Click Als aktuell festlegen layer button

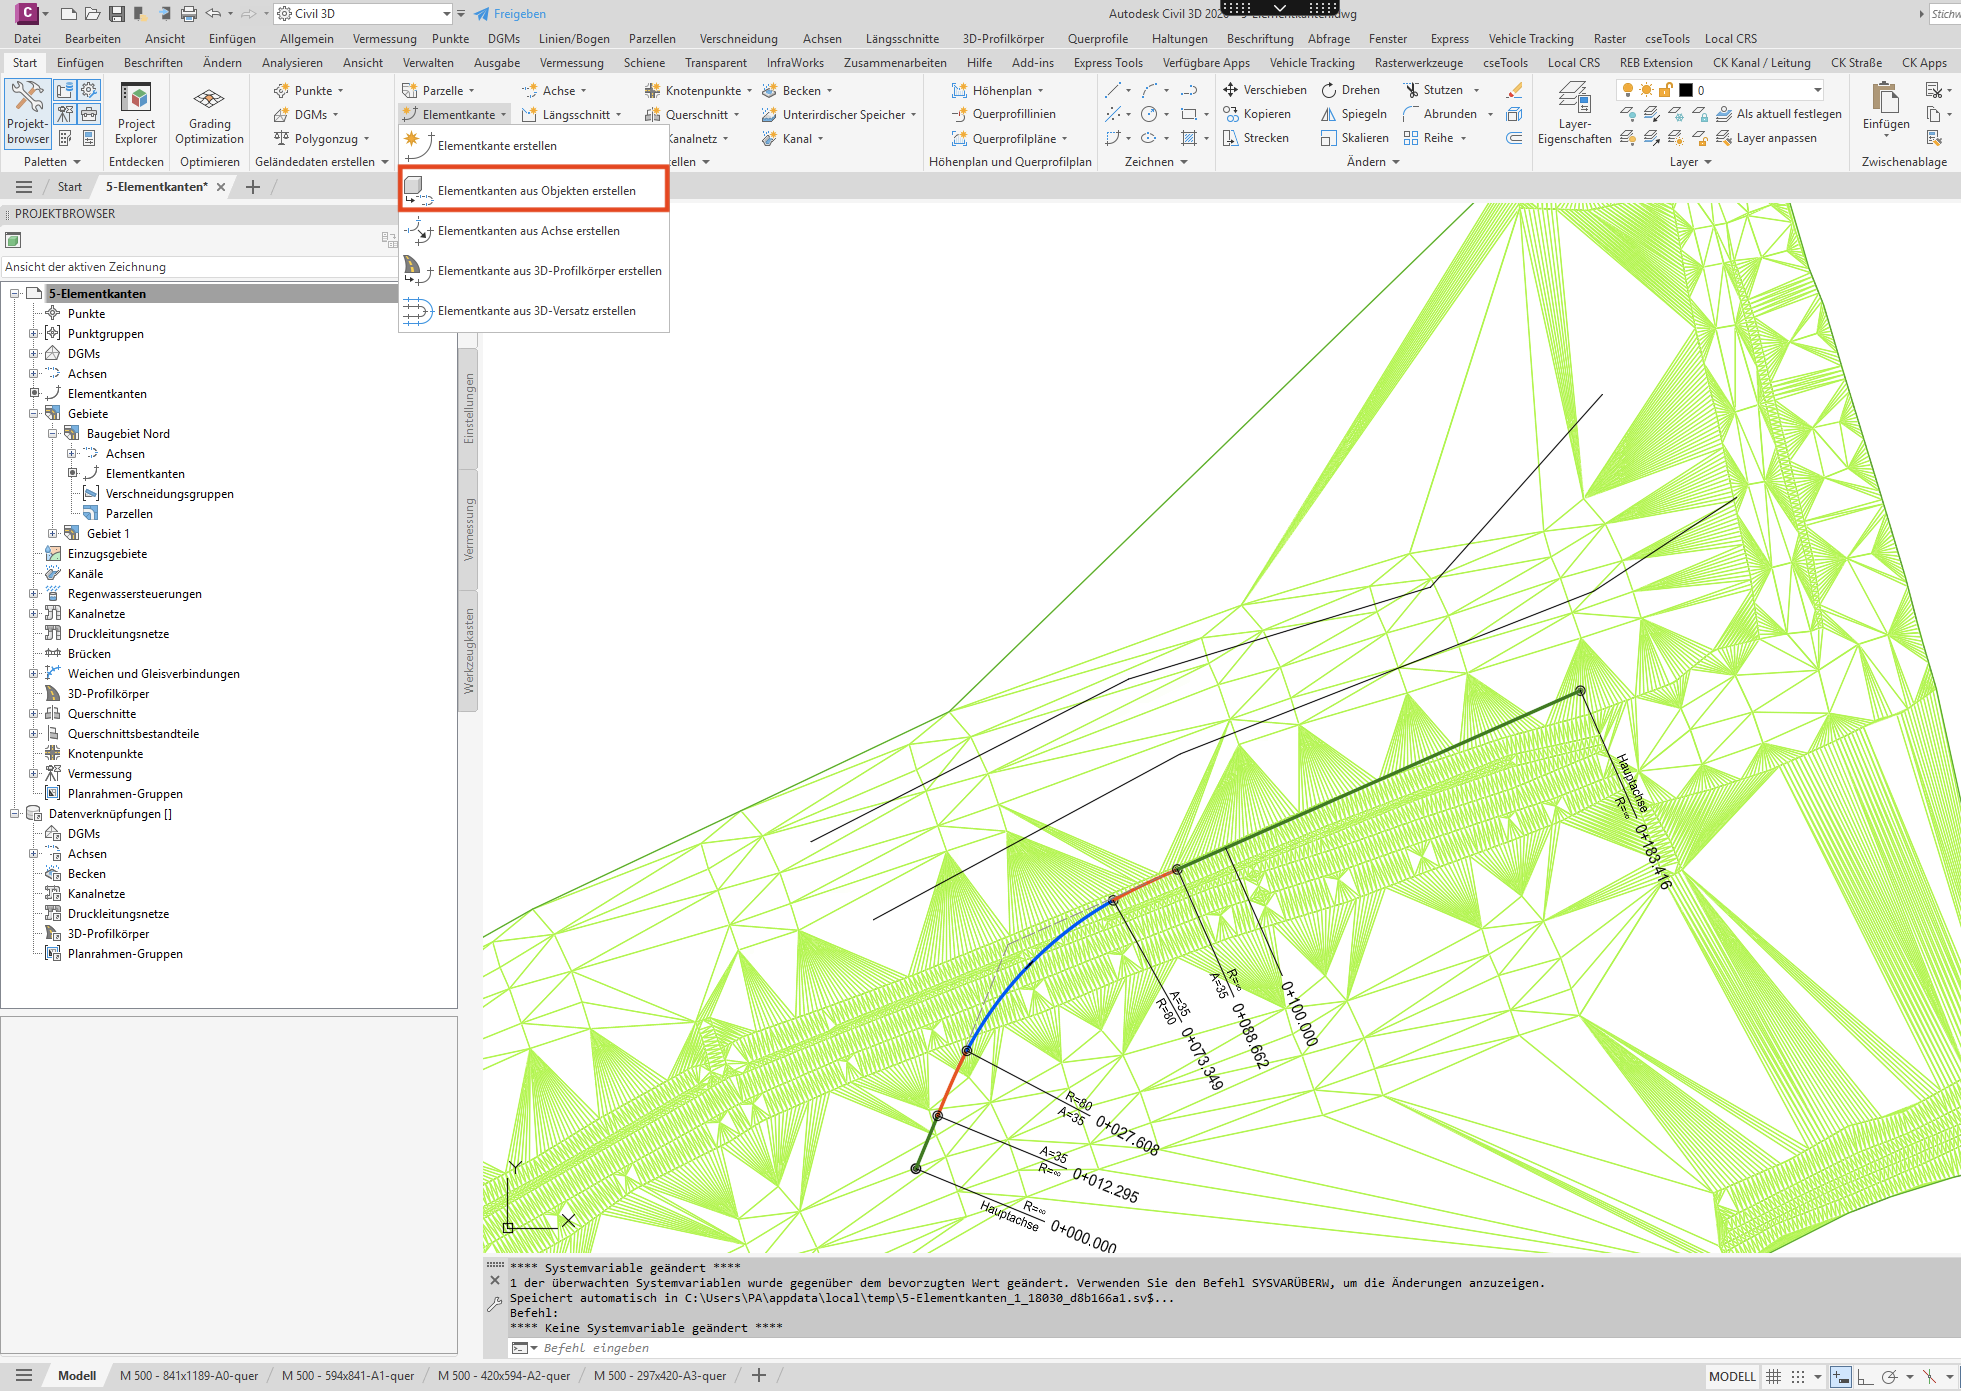click(x=1778, y=114)
